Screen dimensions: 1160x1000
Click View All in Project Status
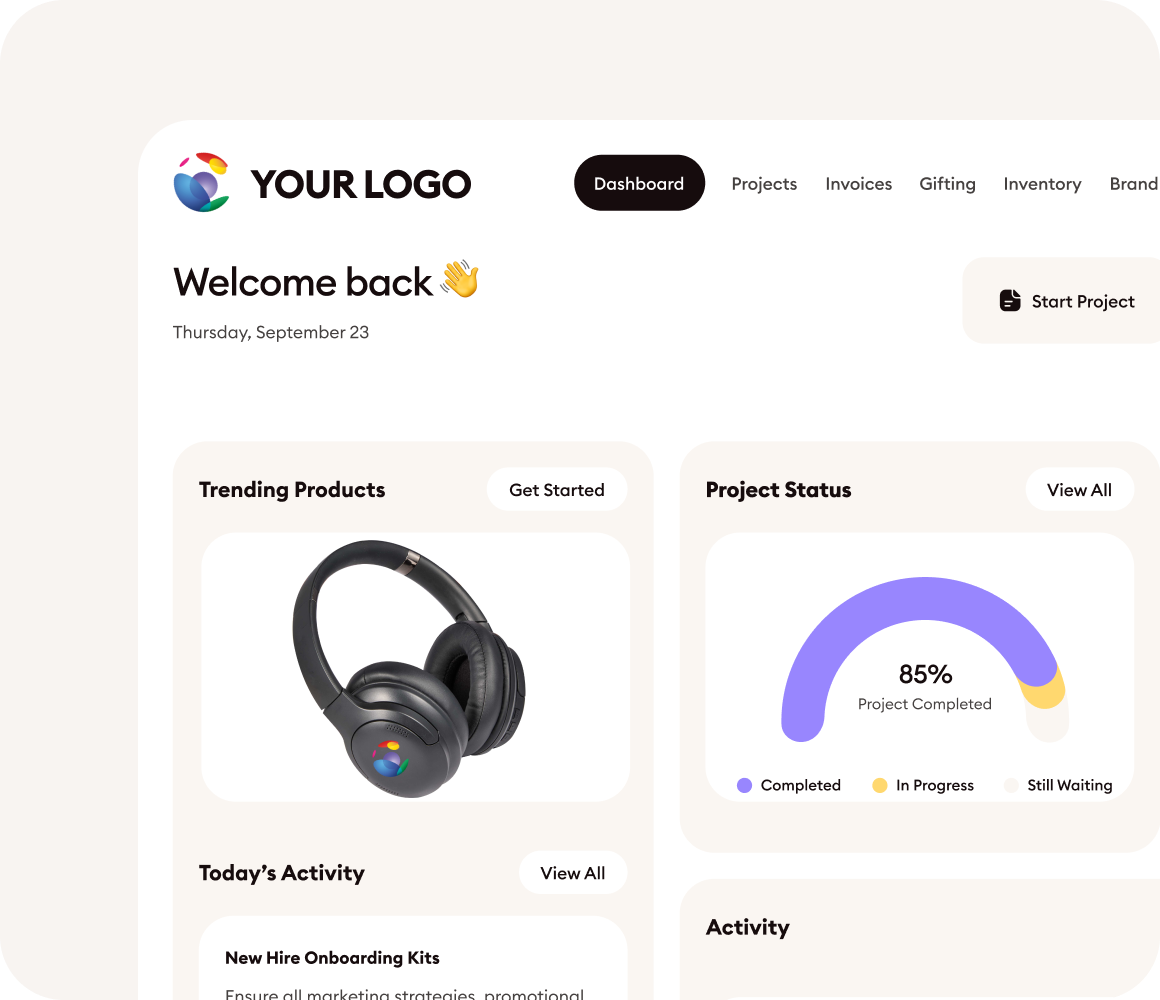[1079, 490]
